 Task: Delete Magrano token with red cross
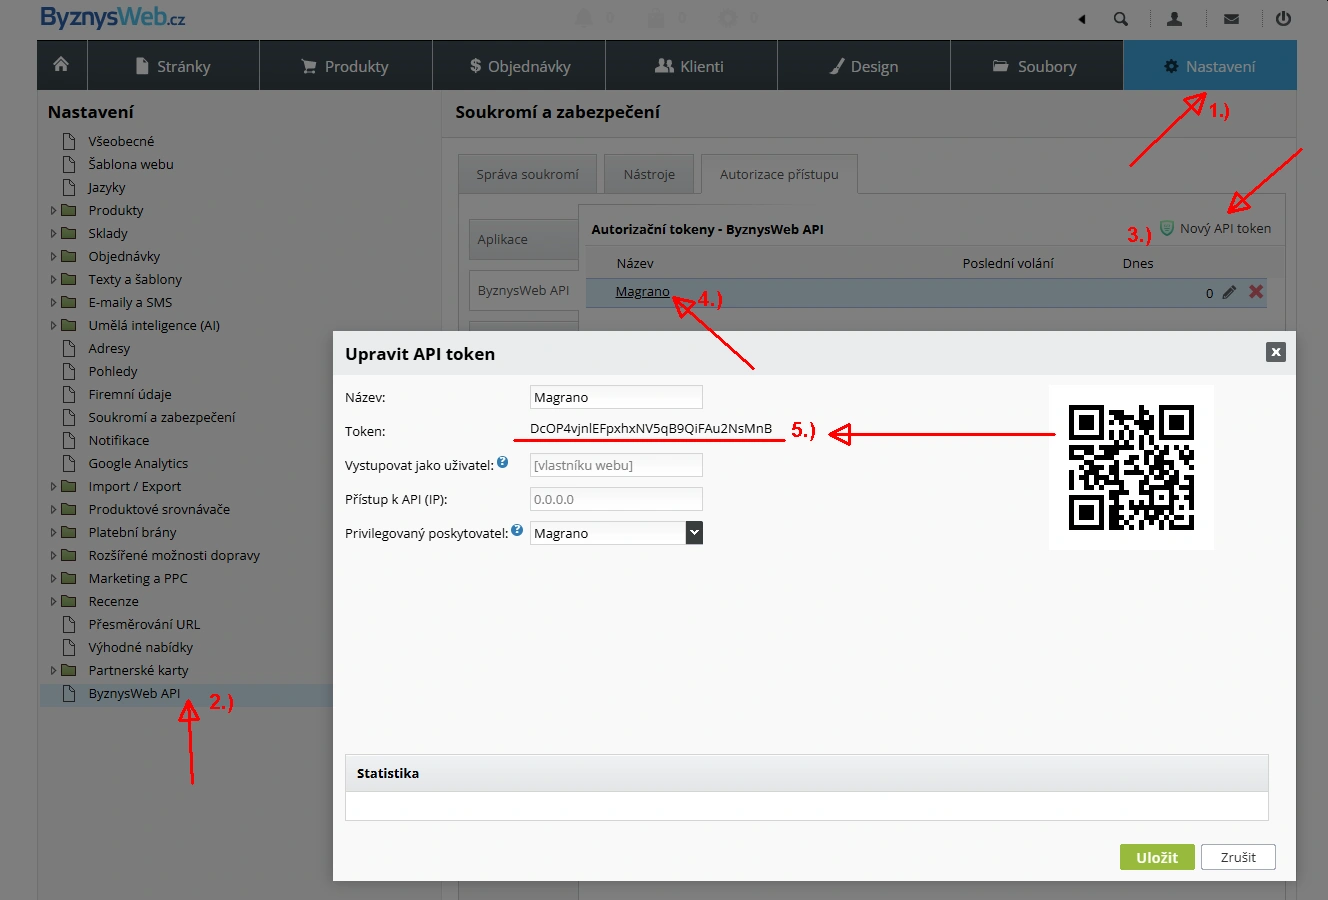click(x=1256, y=292)
